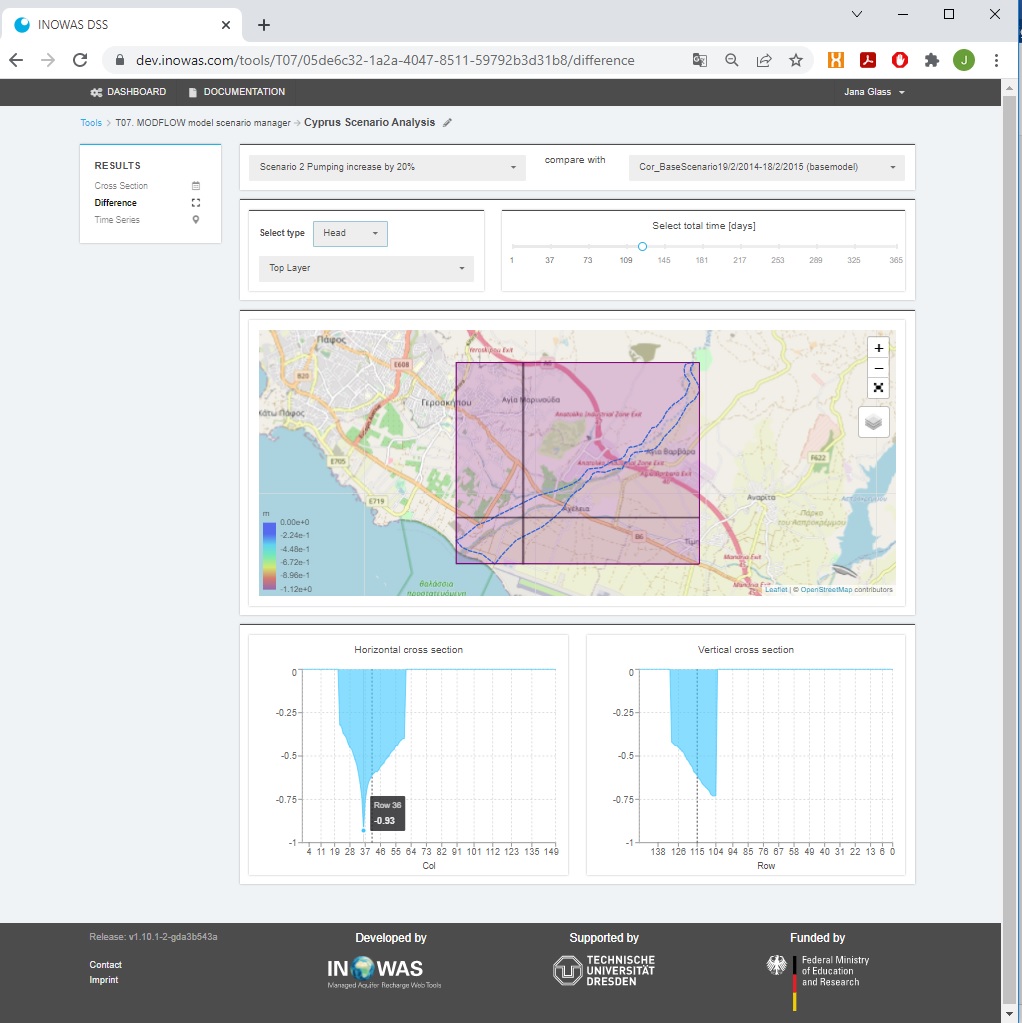Click the expand icon beside Difference

pyautogui.click(x=195, y=202)
